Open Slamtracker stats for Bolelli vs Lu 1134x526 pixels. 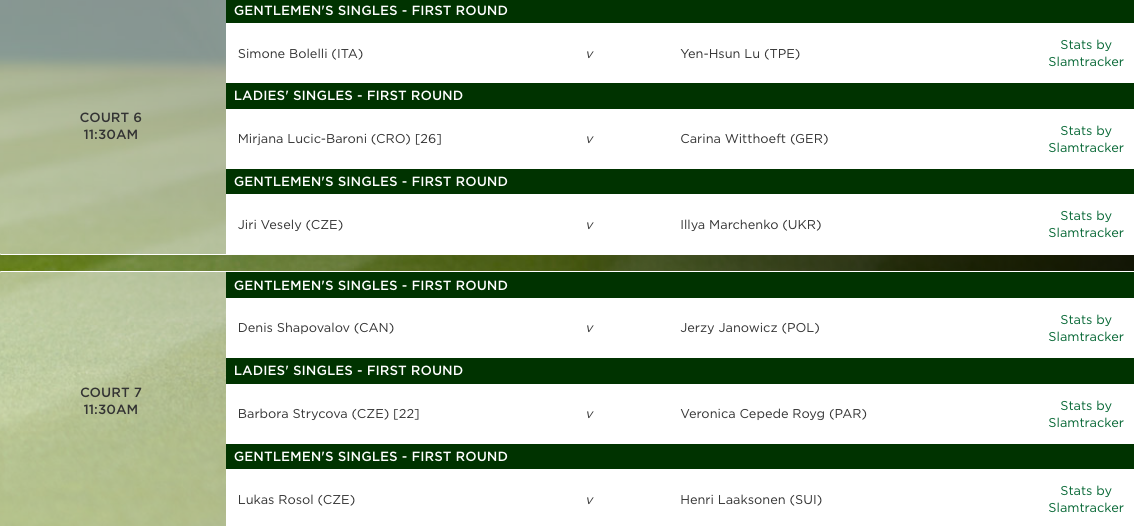[x=1085, y=53]
